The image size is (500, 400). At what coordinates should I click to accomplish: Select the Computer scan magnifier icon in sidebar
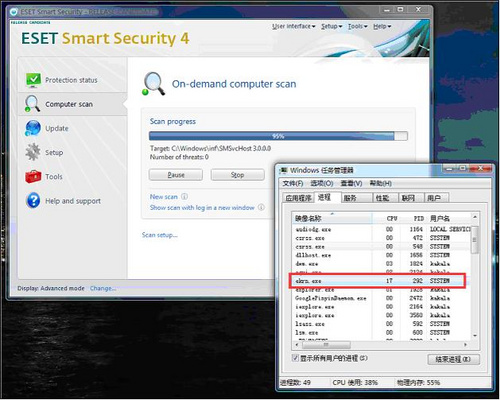pos(32,104)
